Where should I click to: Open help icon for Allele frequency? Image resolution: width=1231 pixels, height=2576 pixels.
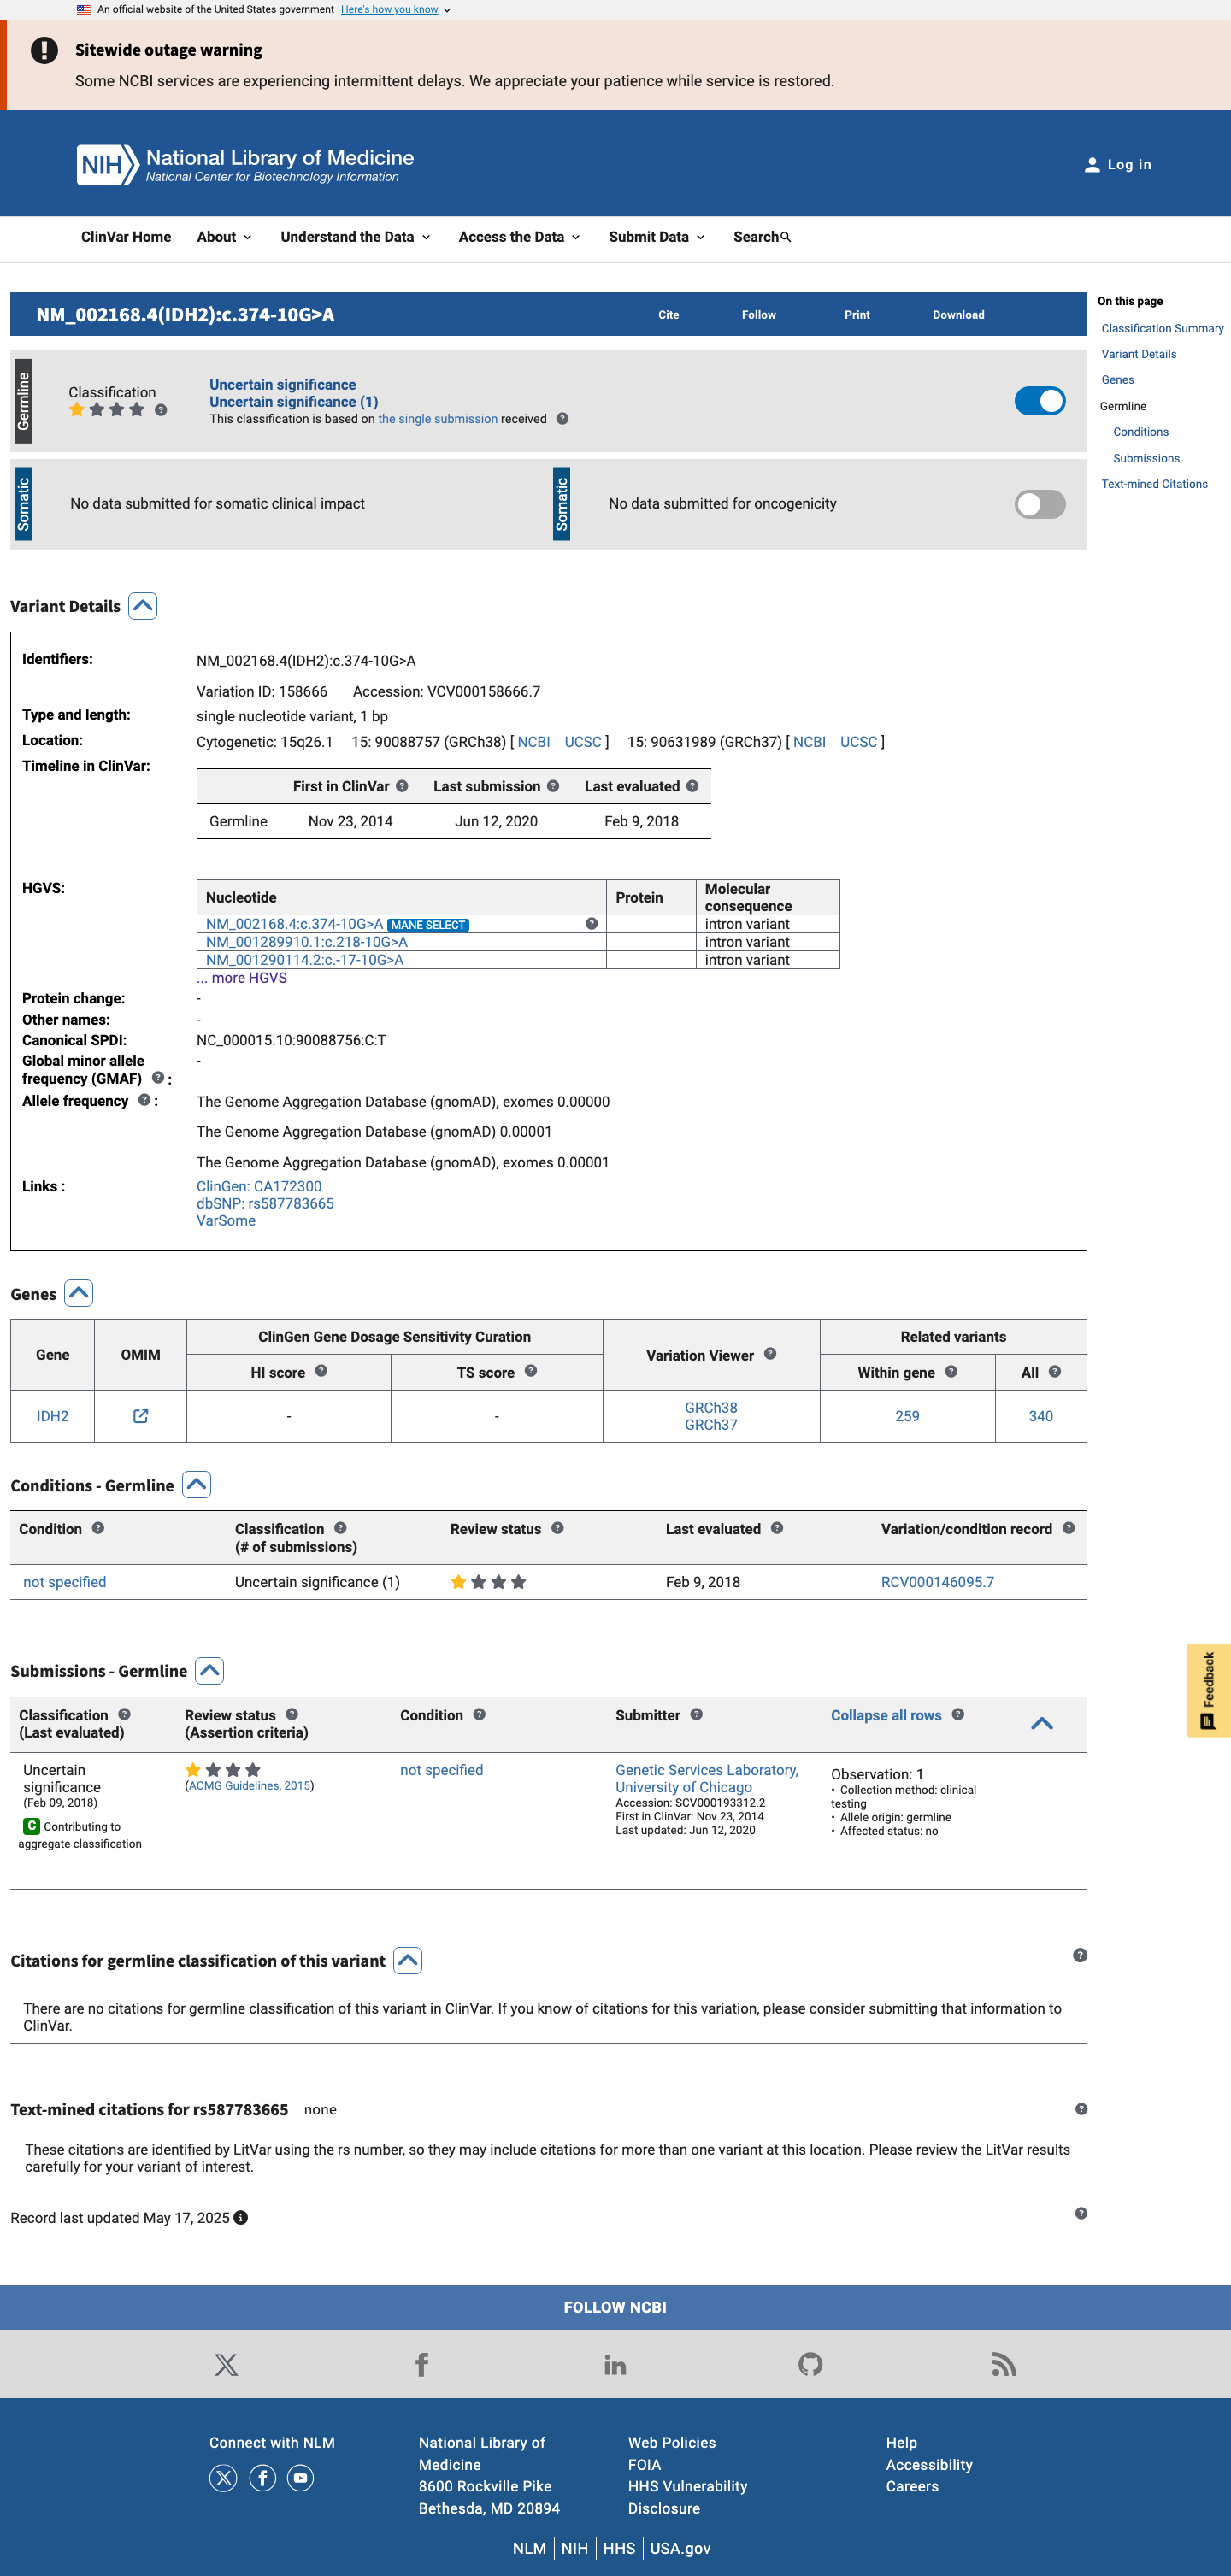[x=144, y=1100]
